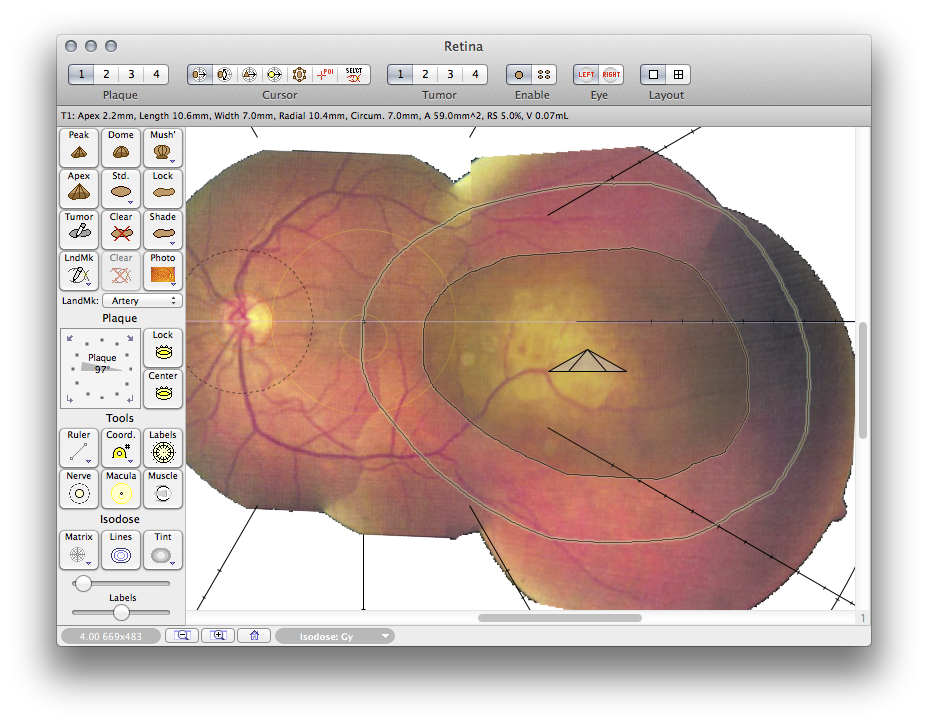Click the zoom in magnifier button
928x725 pixels.
click(x=218, y=635)
